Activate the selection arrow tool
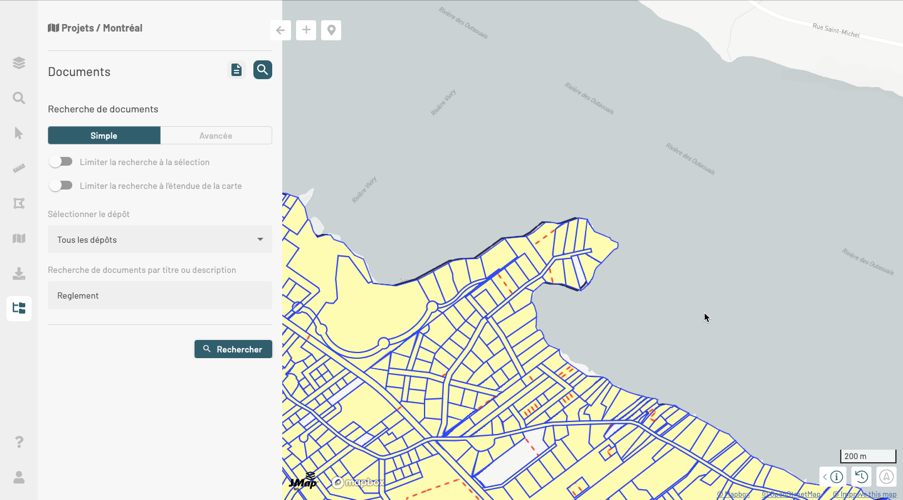Image resolution: width=903 pixels, height=500 pixels. [19, 133]
